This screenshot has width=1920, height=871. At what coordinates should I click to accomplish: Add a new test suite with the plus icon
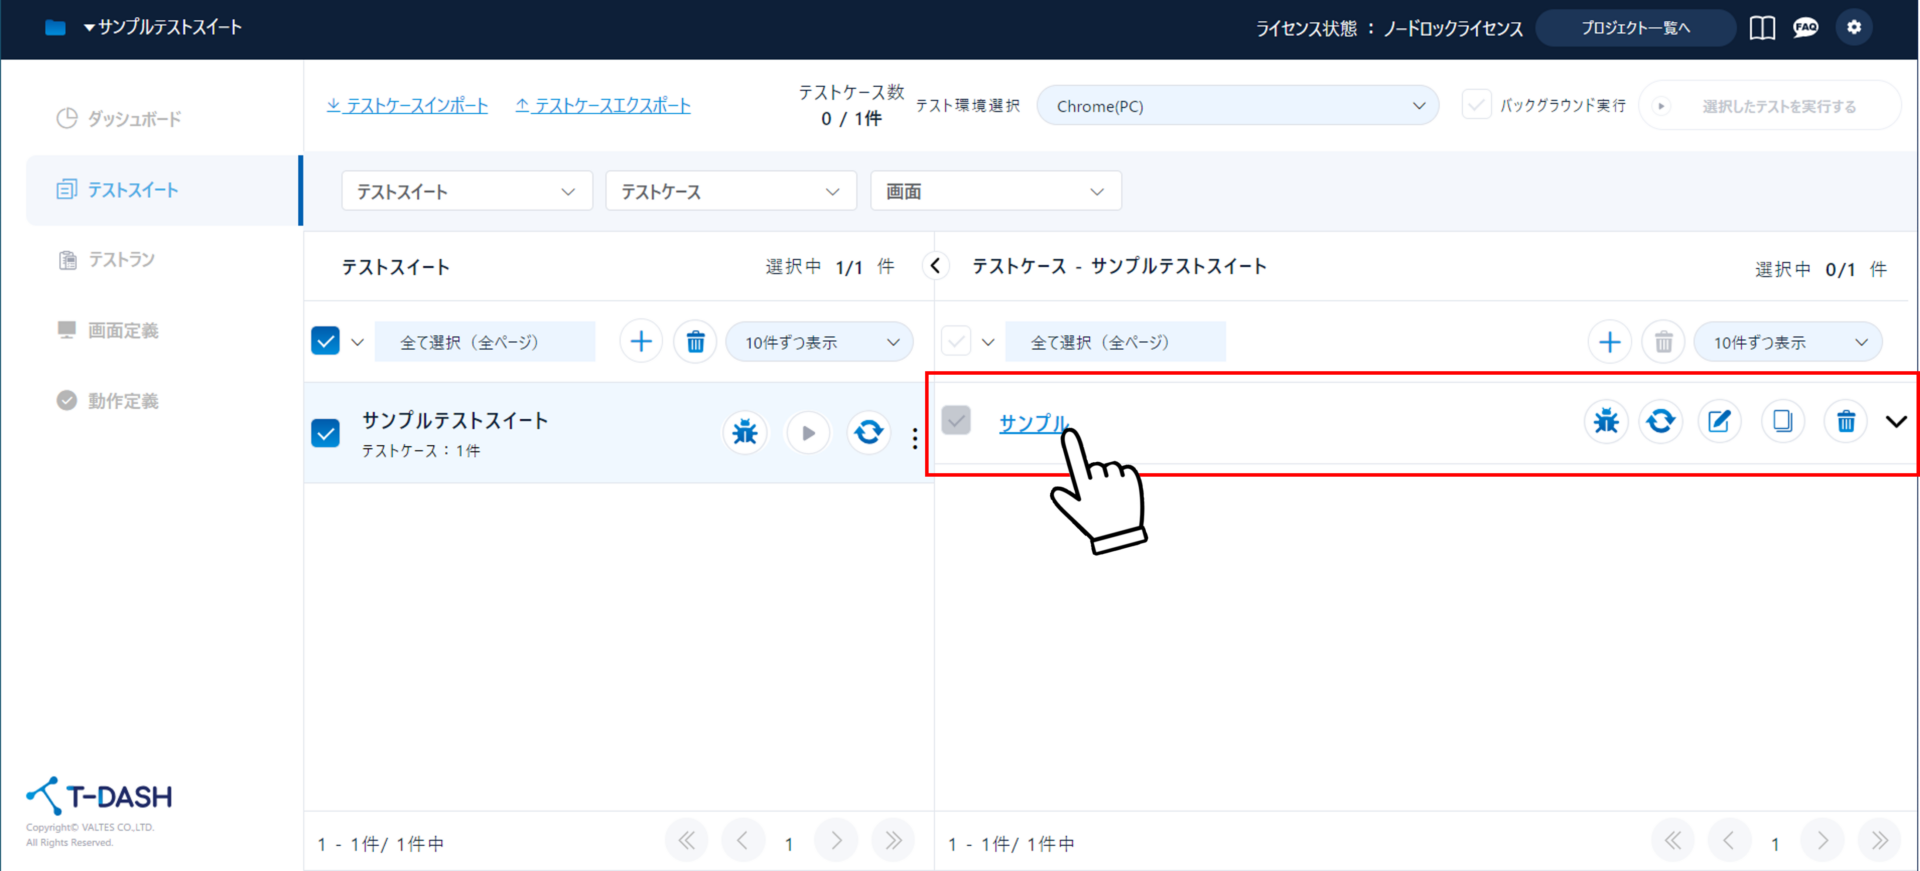pos(641,342)
